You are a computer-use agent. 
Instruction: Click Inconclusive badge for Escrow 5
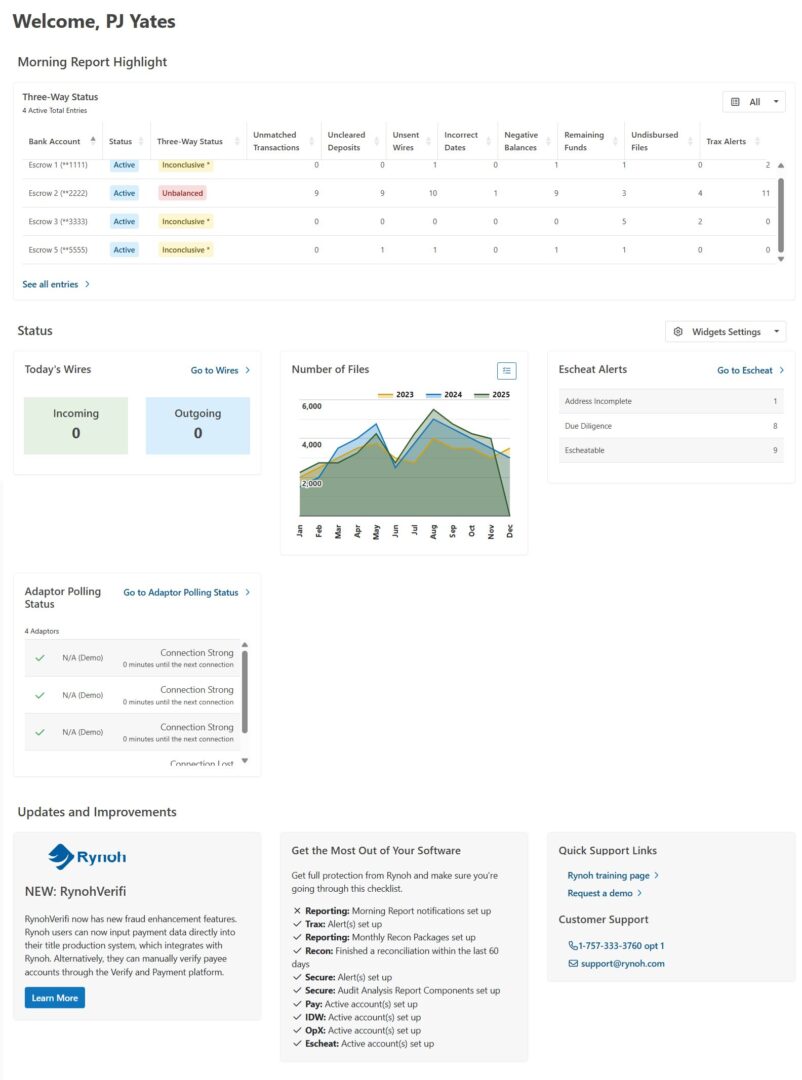[x=185, y=250]
